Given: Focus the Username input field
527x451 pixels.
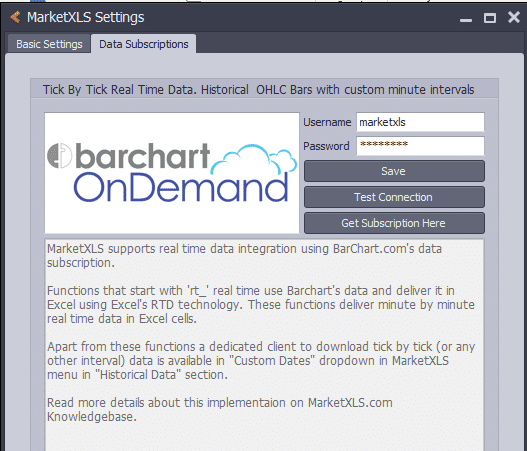Looking at the screenshot, I should pos(420,122).
